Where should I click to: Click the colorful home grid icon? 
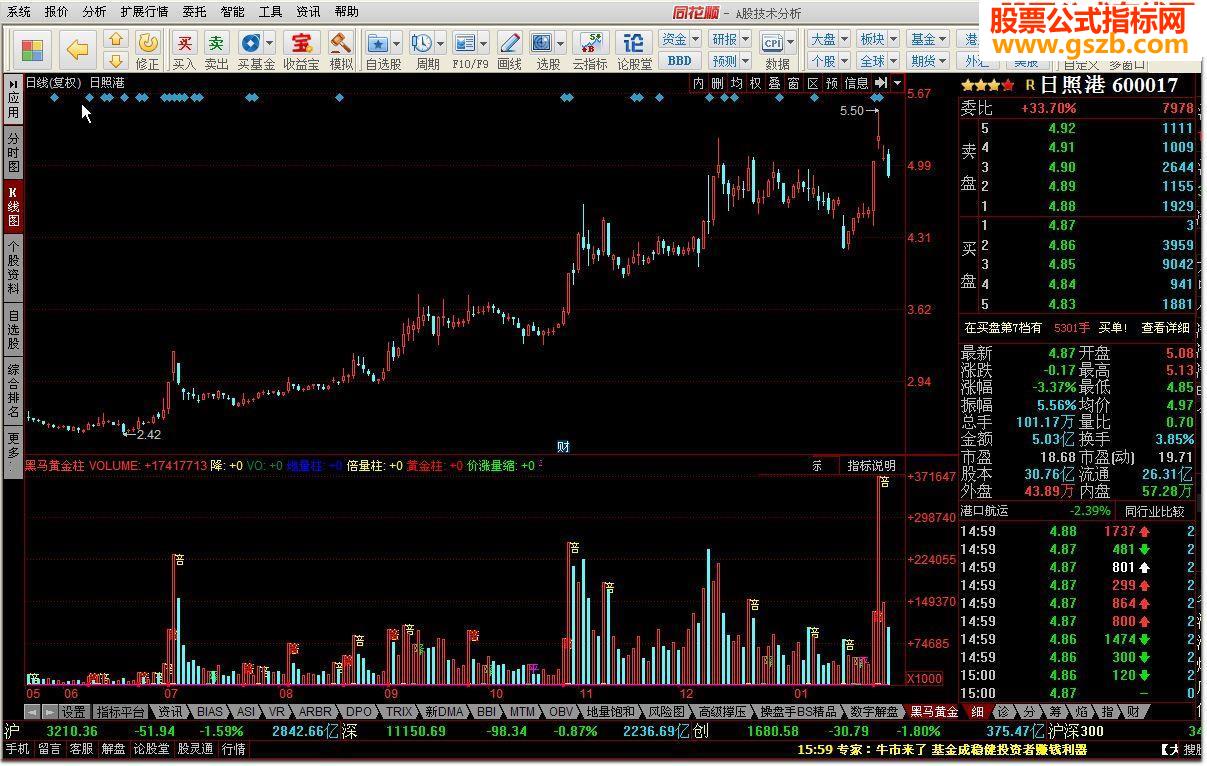tap(32, 49)
